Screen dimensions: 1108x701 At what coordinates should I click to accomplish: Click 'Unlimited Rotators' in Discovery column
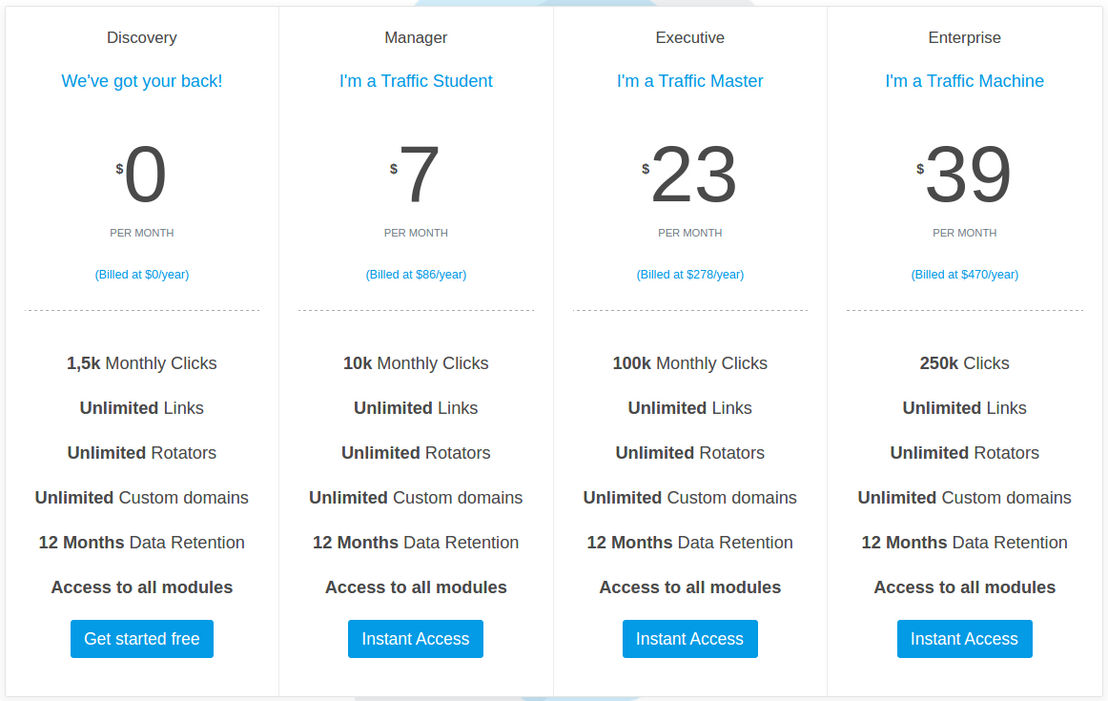tap(141, 453)
